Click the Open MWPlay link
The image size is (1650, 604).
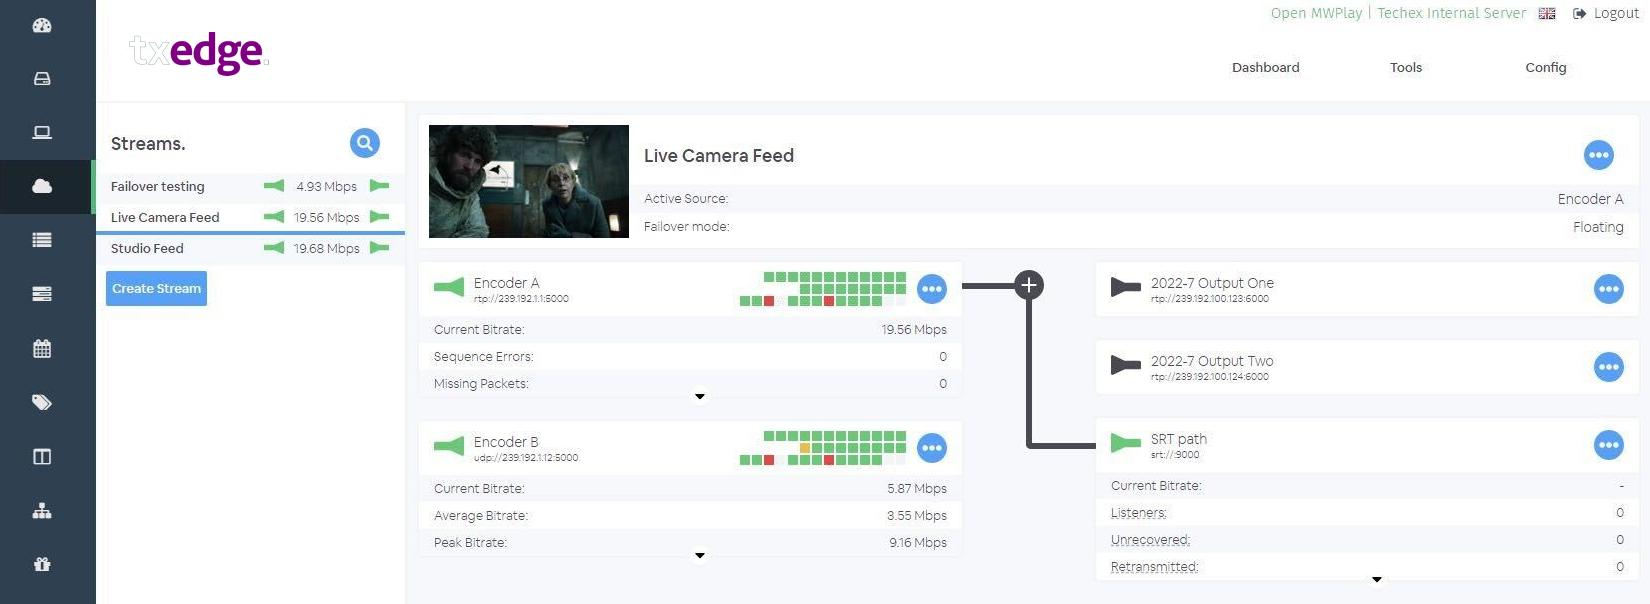(x=1316, y=13)
